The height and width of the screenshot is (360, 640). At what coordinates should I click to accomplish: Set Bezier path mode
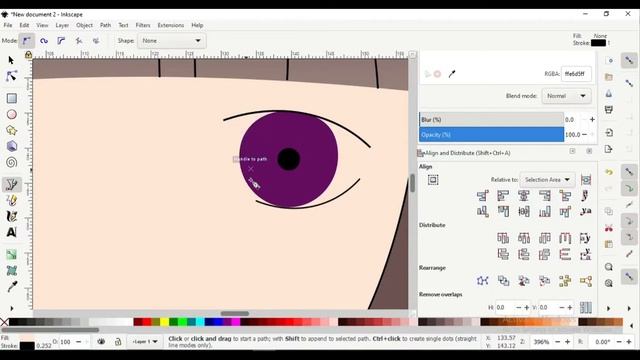tap(27, 41)
